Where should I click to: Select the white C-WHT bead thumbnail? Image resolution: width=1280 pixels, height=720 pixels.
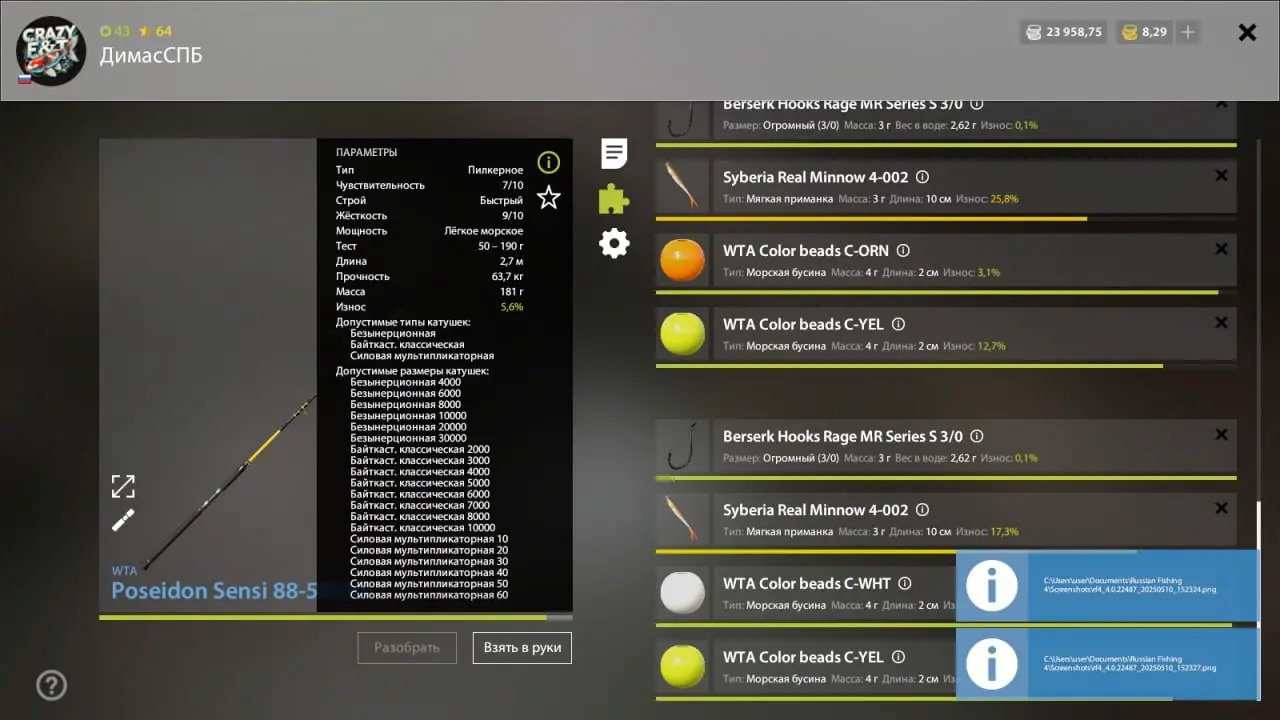tap(682, 593)
